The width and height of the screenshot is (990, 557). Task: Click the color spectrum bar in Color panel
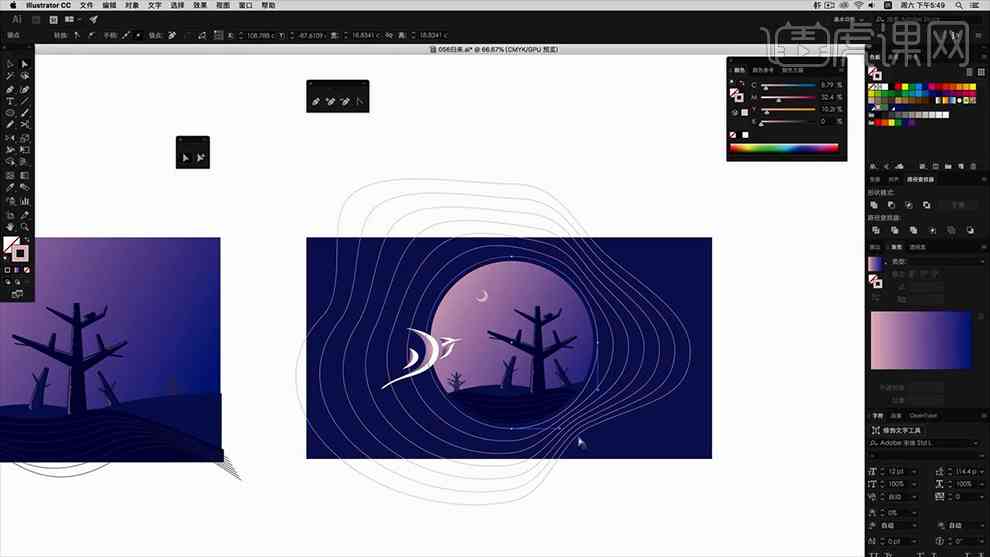pos(784,148)
